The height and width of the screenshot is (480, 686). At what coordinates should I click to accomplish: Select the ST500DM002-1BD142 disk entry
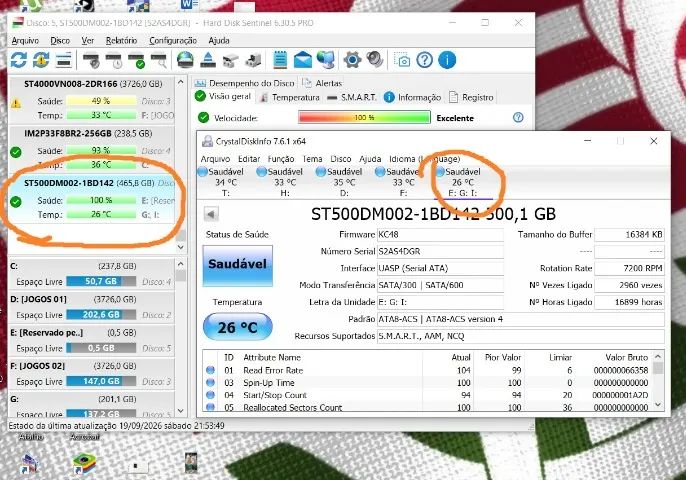point(92,200)
